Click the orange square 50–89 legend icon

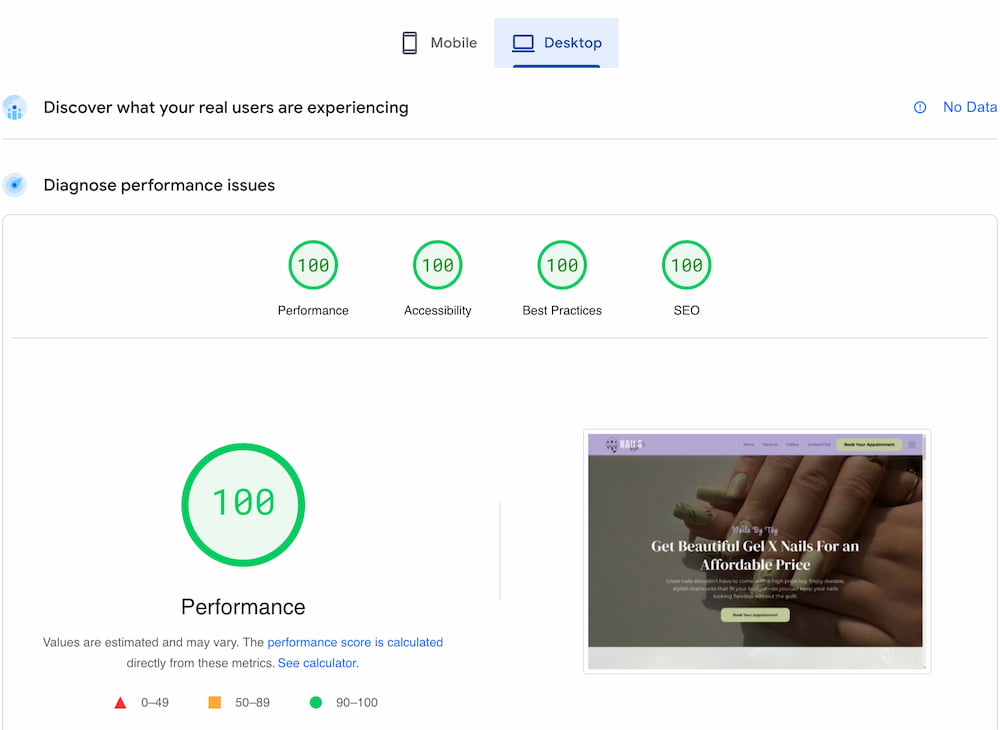click(215, 702)
